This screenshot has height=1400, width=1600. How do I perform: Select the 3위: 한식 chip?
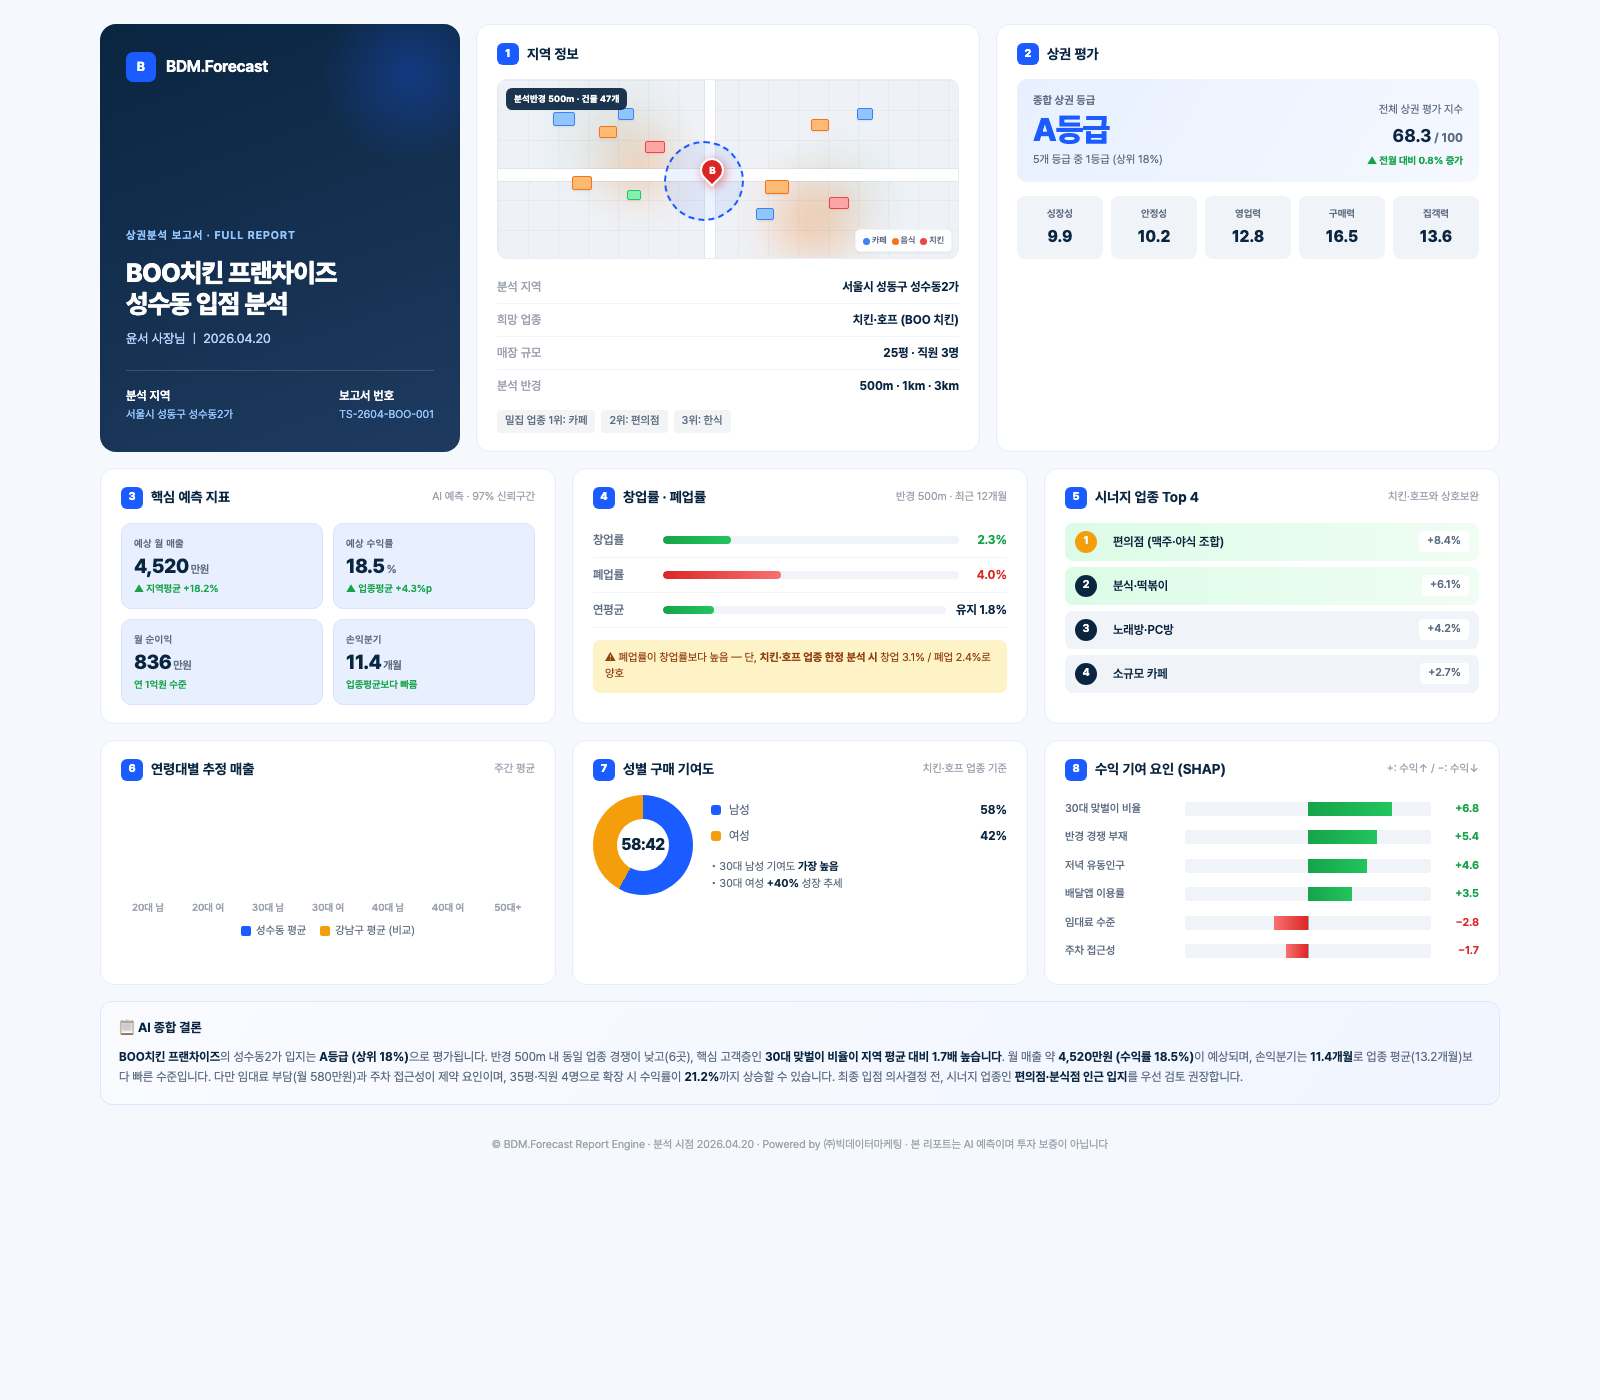702,421
